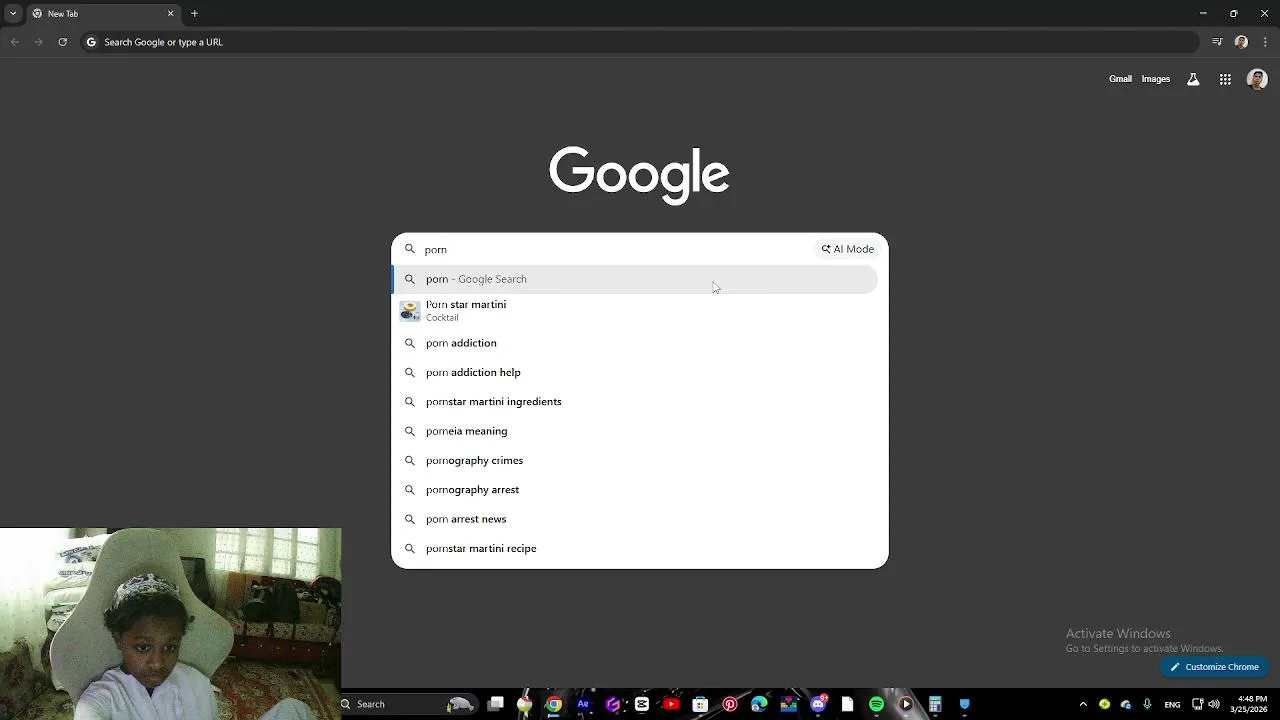Viewport: 1280px width, 720px height.
Task: Open the Images link
Action: (1155, 79)
